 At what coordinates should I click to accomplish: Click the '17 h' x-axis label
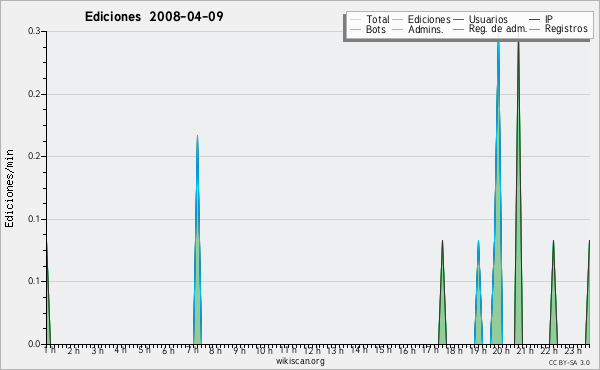click(430, 350)
